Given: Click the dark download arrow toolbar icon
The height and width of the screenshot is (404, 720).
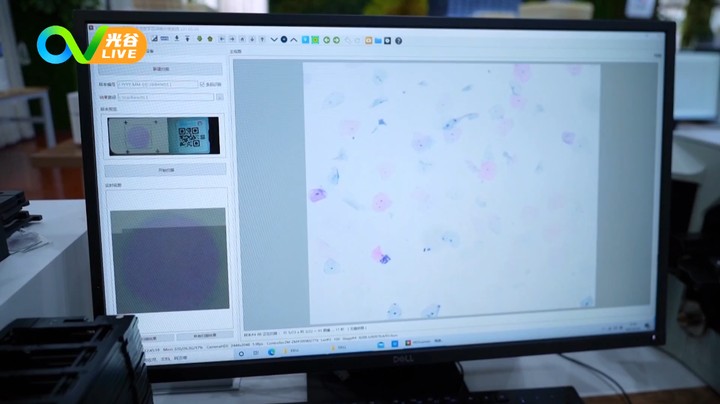Looking at the screenshot, I should [177, 39].
